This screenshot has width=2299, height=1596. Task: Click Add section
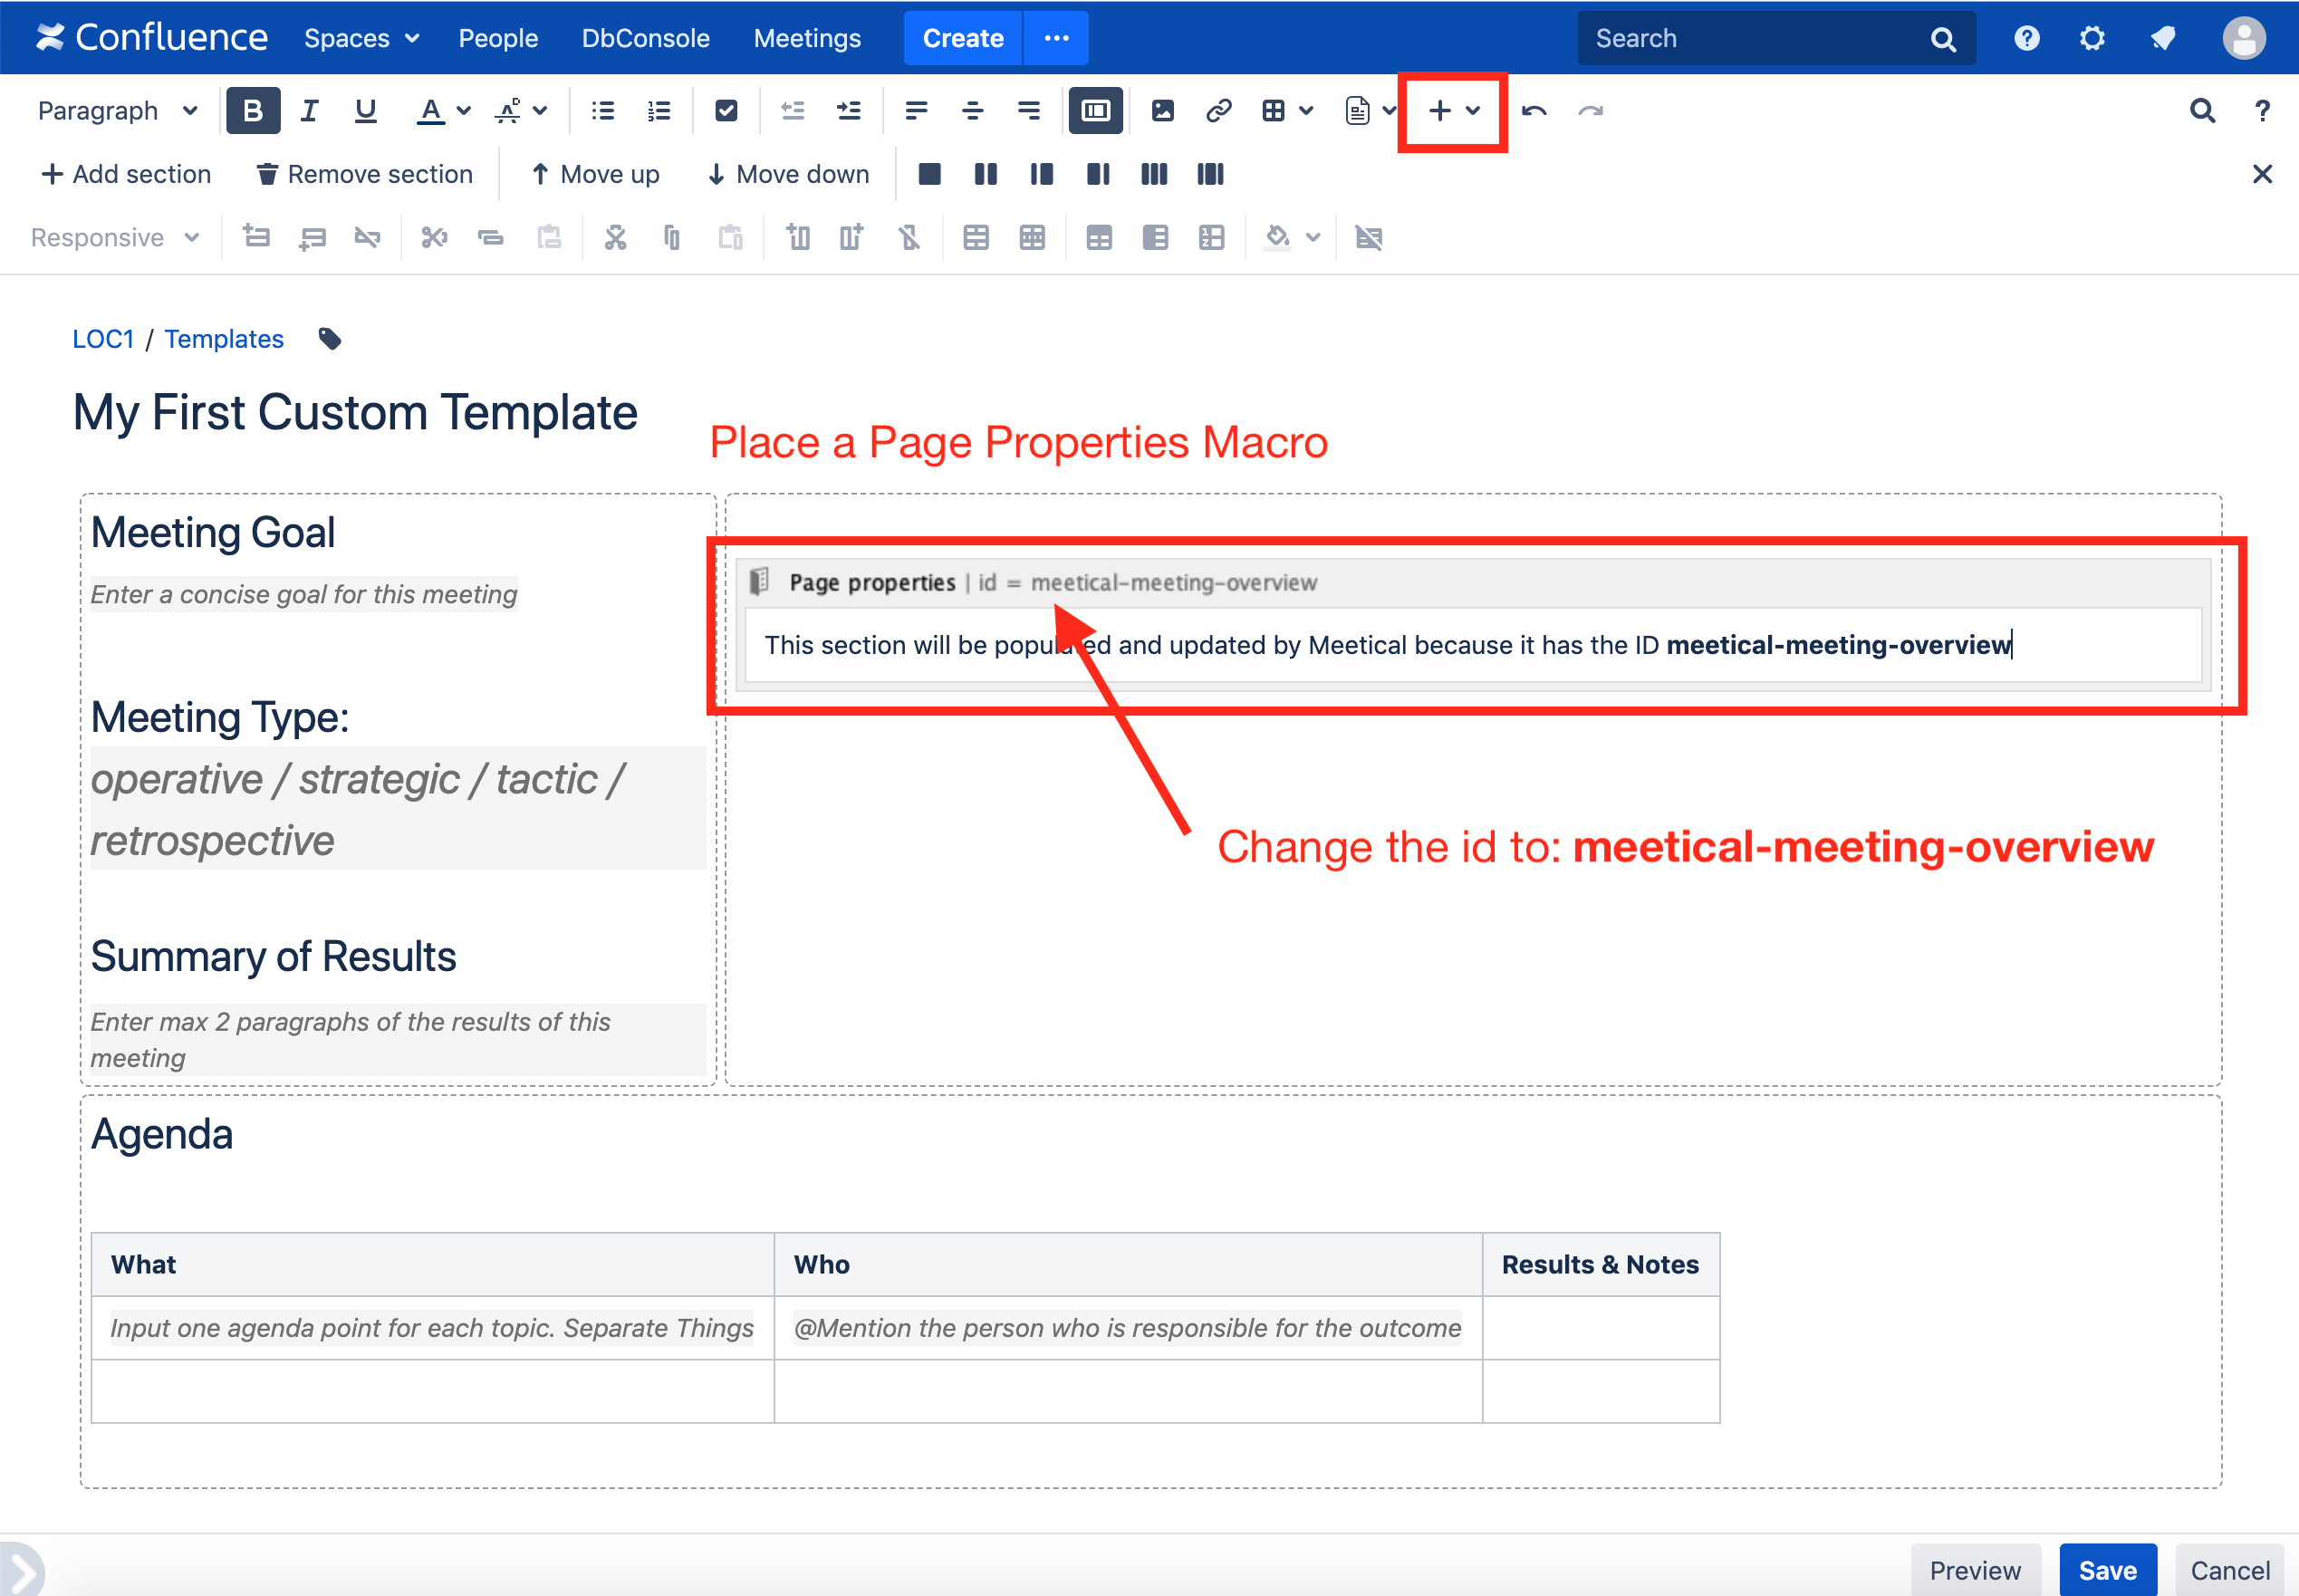coord(126,174)
